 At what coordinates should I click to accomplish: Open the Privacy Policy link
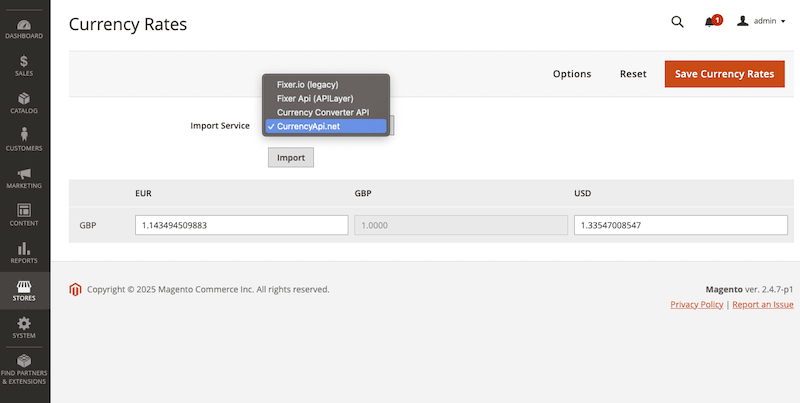coord(697,304)
